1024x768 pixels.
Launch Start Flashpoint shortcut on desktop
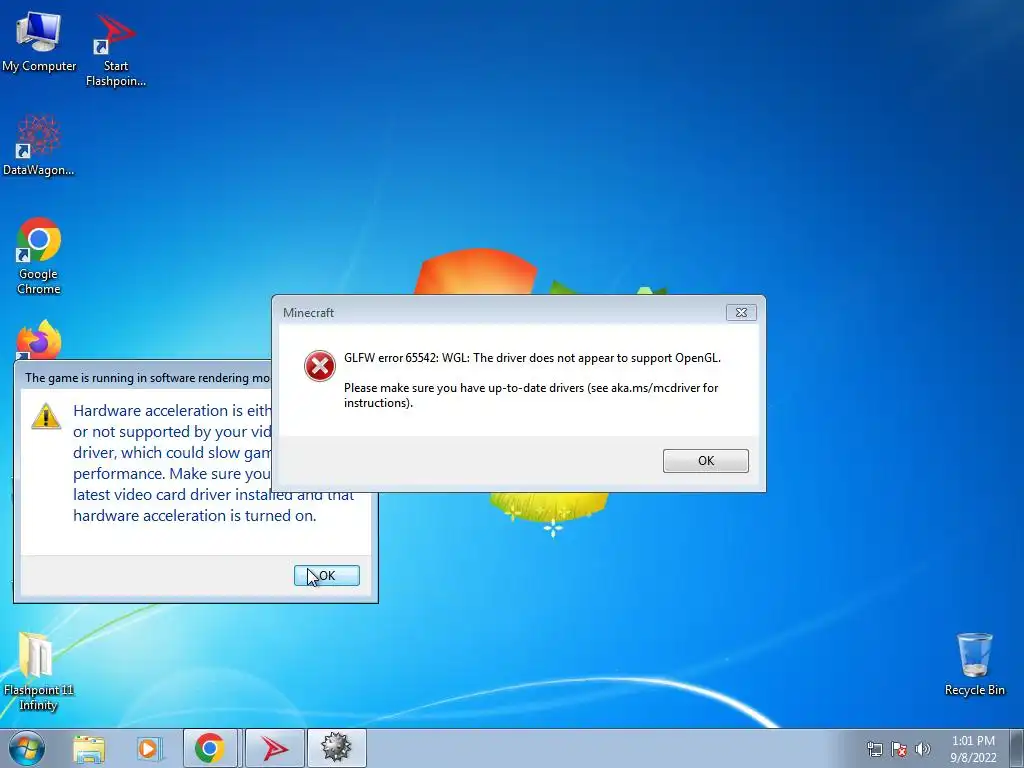click(116, 50)
